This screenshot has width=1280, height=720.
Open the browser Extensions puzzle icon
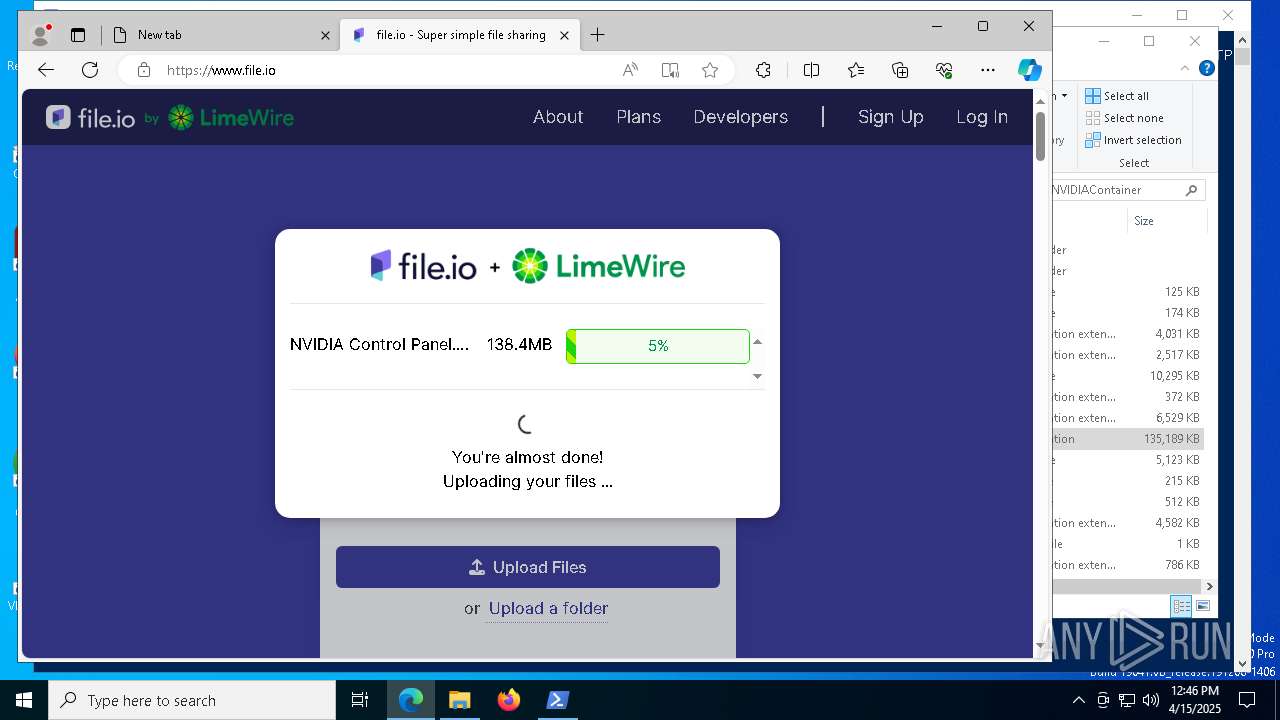pyautogui.click(x=763, y=70)
